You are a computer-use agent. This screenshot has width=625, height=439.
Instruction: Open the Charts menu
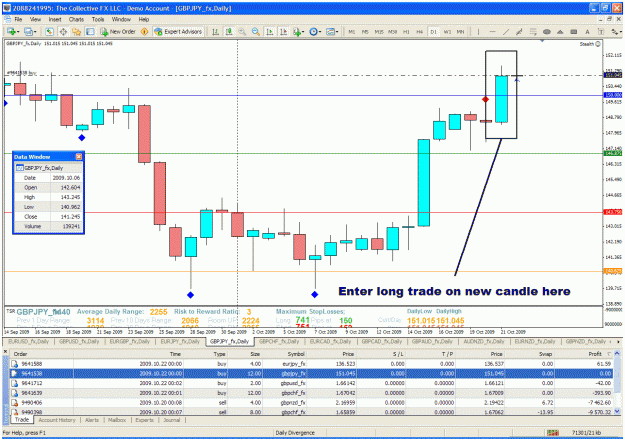pos(76,19)
